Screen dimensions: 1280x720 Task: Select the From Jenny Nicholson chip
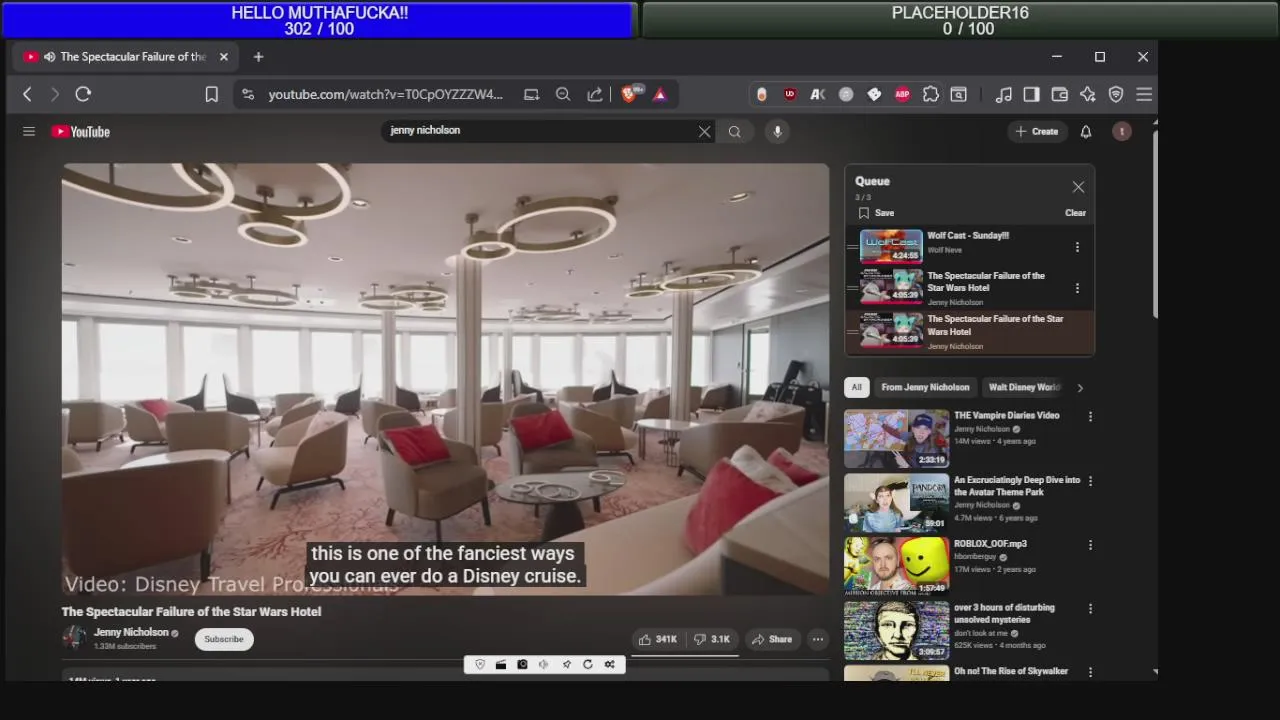[x=925, y=387]
